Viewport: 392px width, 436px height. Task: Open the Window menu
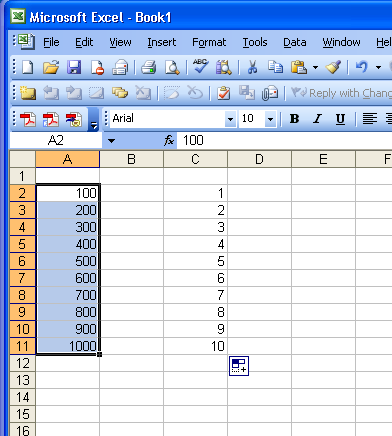pyautogui.click(x=341, y=42)
